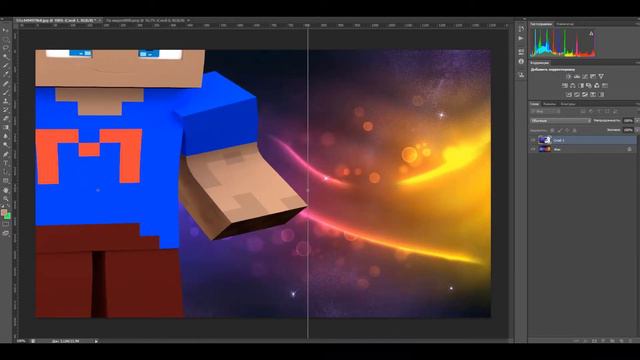Image resolution: width=640 pixels, height=360 pixels.
Task: Select the Horizontal Type tool
Action: (6, 163)
